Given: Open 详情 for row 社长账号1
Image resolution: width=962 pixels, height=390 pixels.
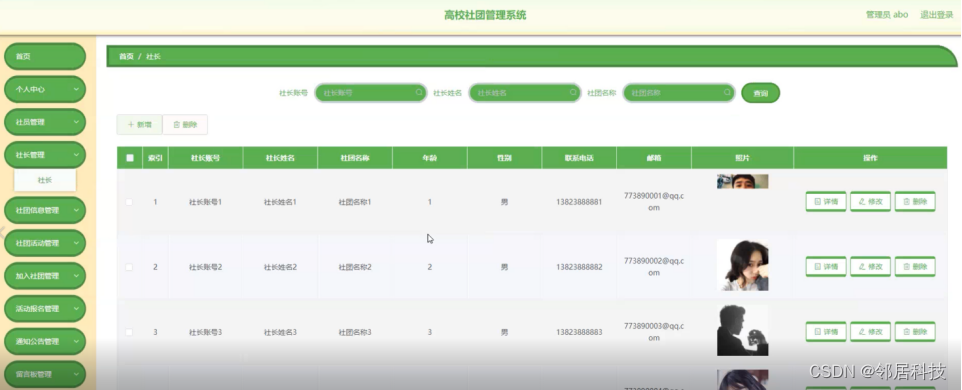Looking at the screenshot, I should click(826, 202).
